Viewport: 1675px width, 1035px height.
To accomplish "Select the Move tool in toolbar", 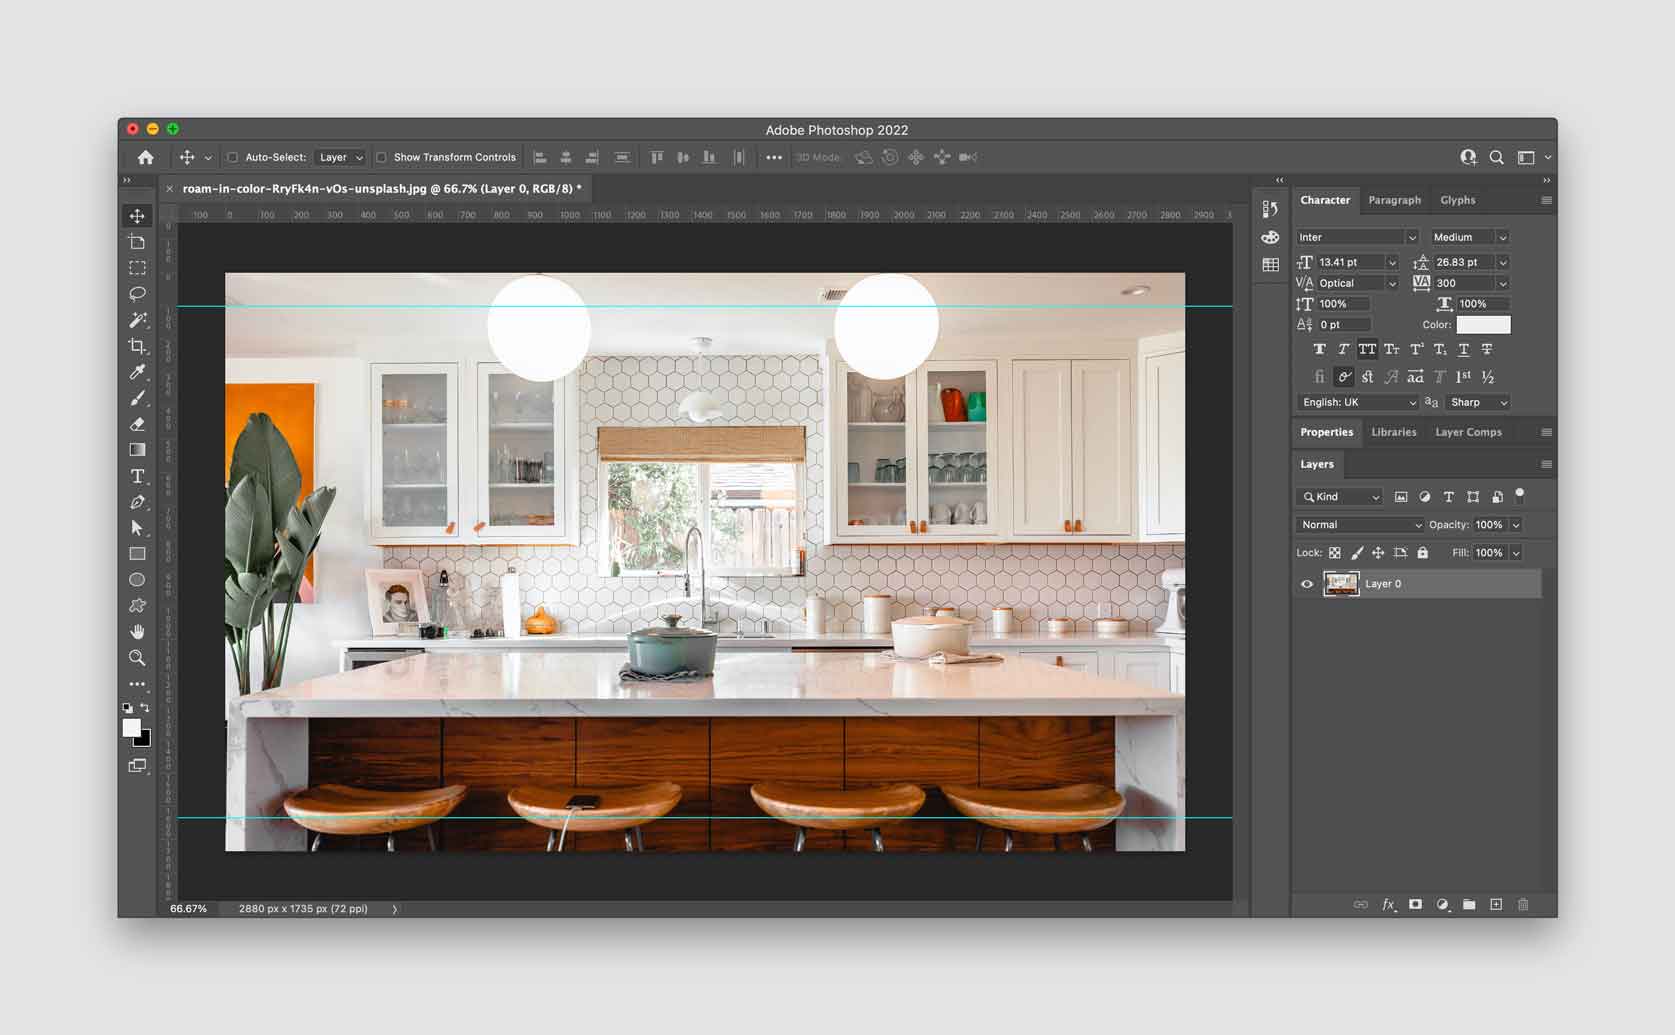I will click(137, 216).
